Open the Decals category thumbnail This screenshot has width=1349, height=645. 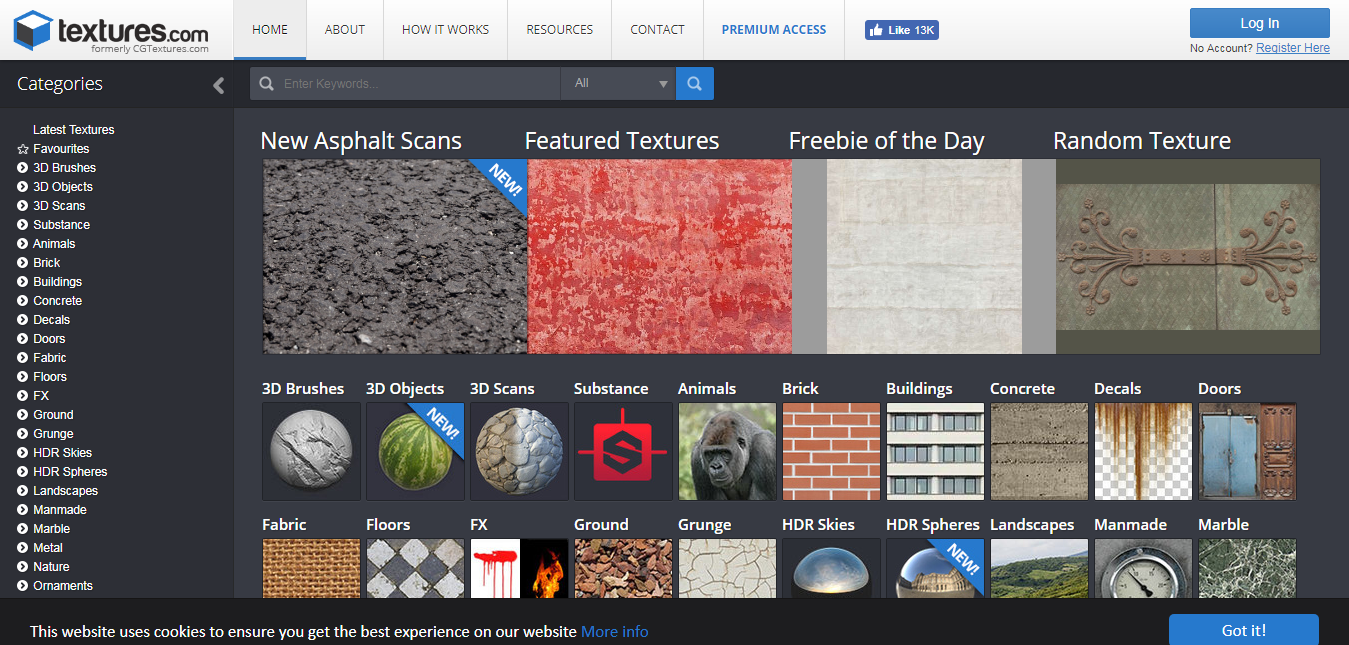pyautogui.click(x=1143, y=451)
